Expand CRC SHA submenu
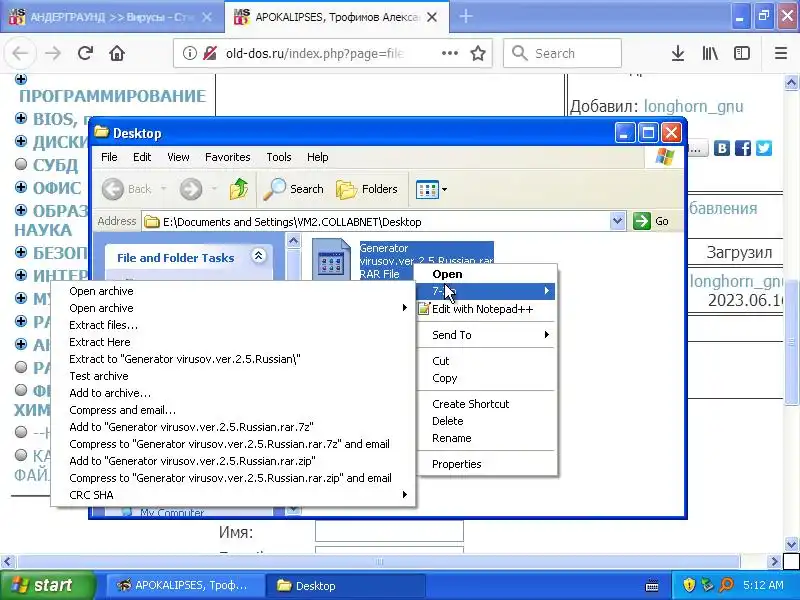The image size is (800, 600). coord(234,495)
